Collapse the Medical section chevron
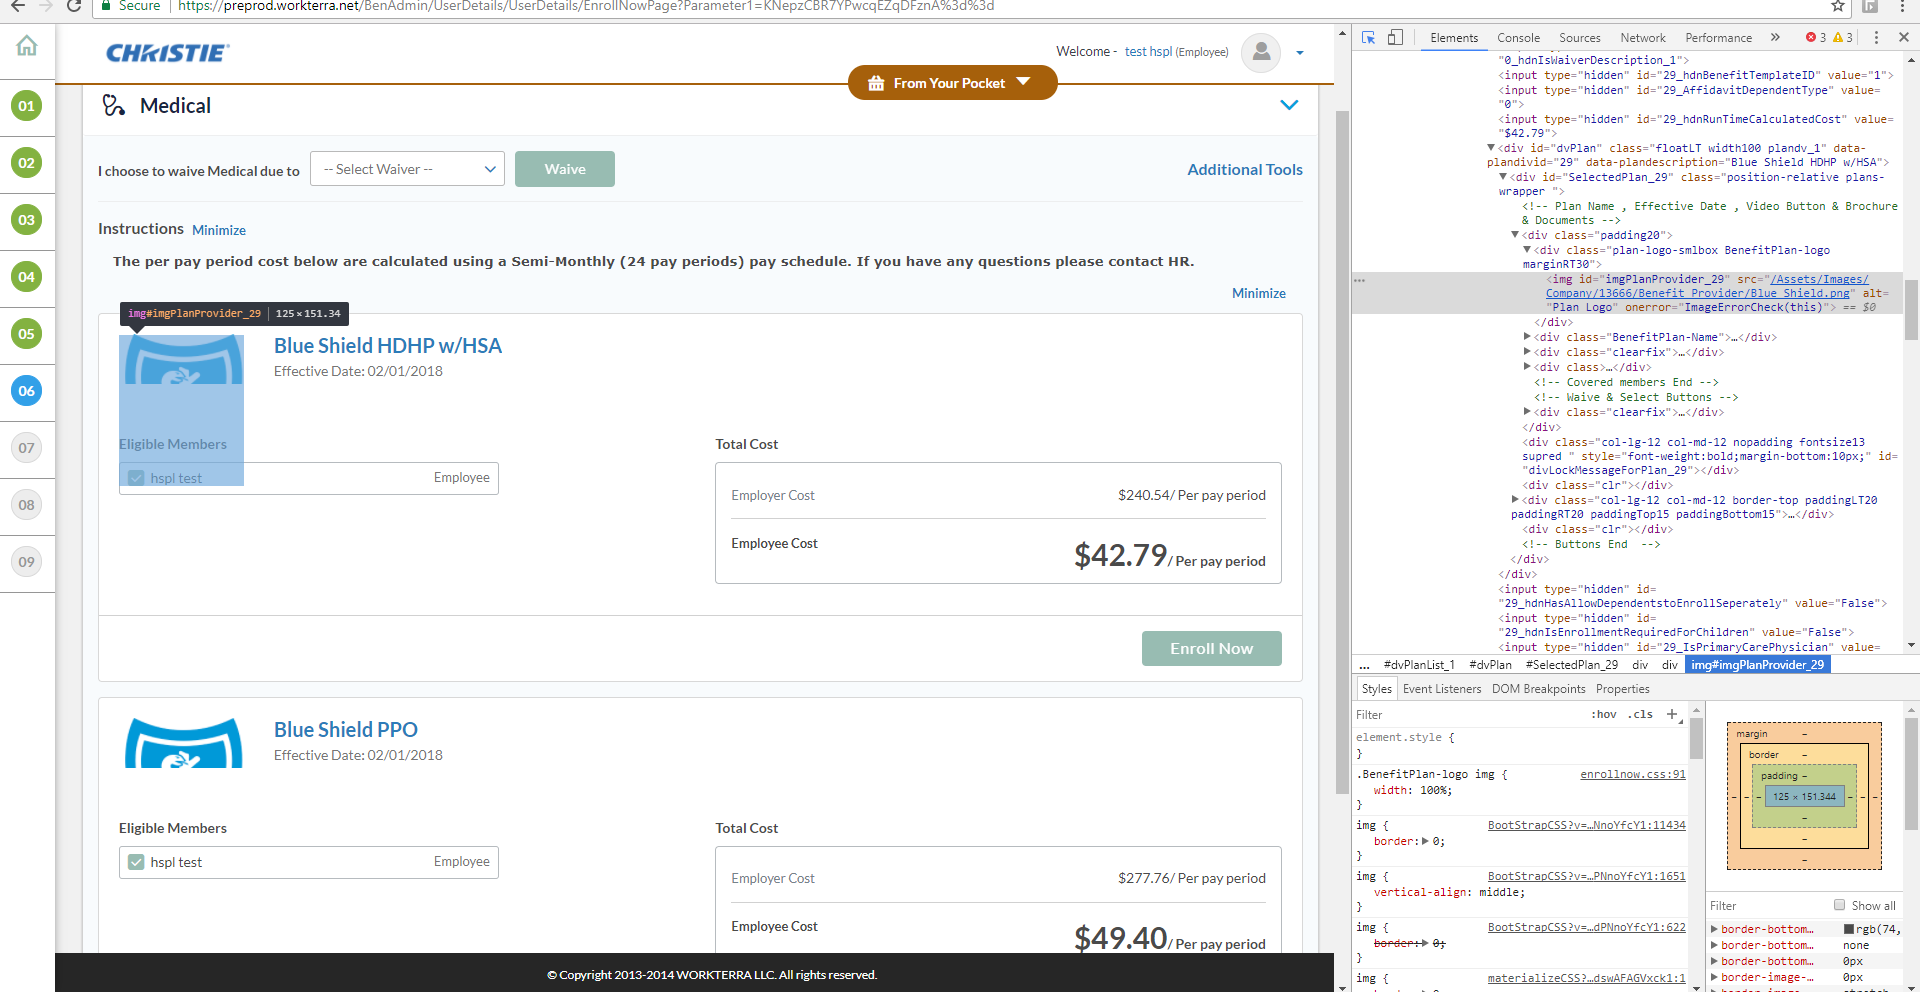The width and height of the screenshot is (1920, 992). click(x=1289, y=105)
